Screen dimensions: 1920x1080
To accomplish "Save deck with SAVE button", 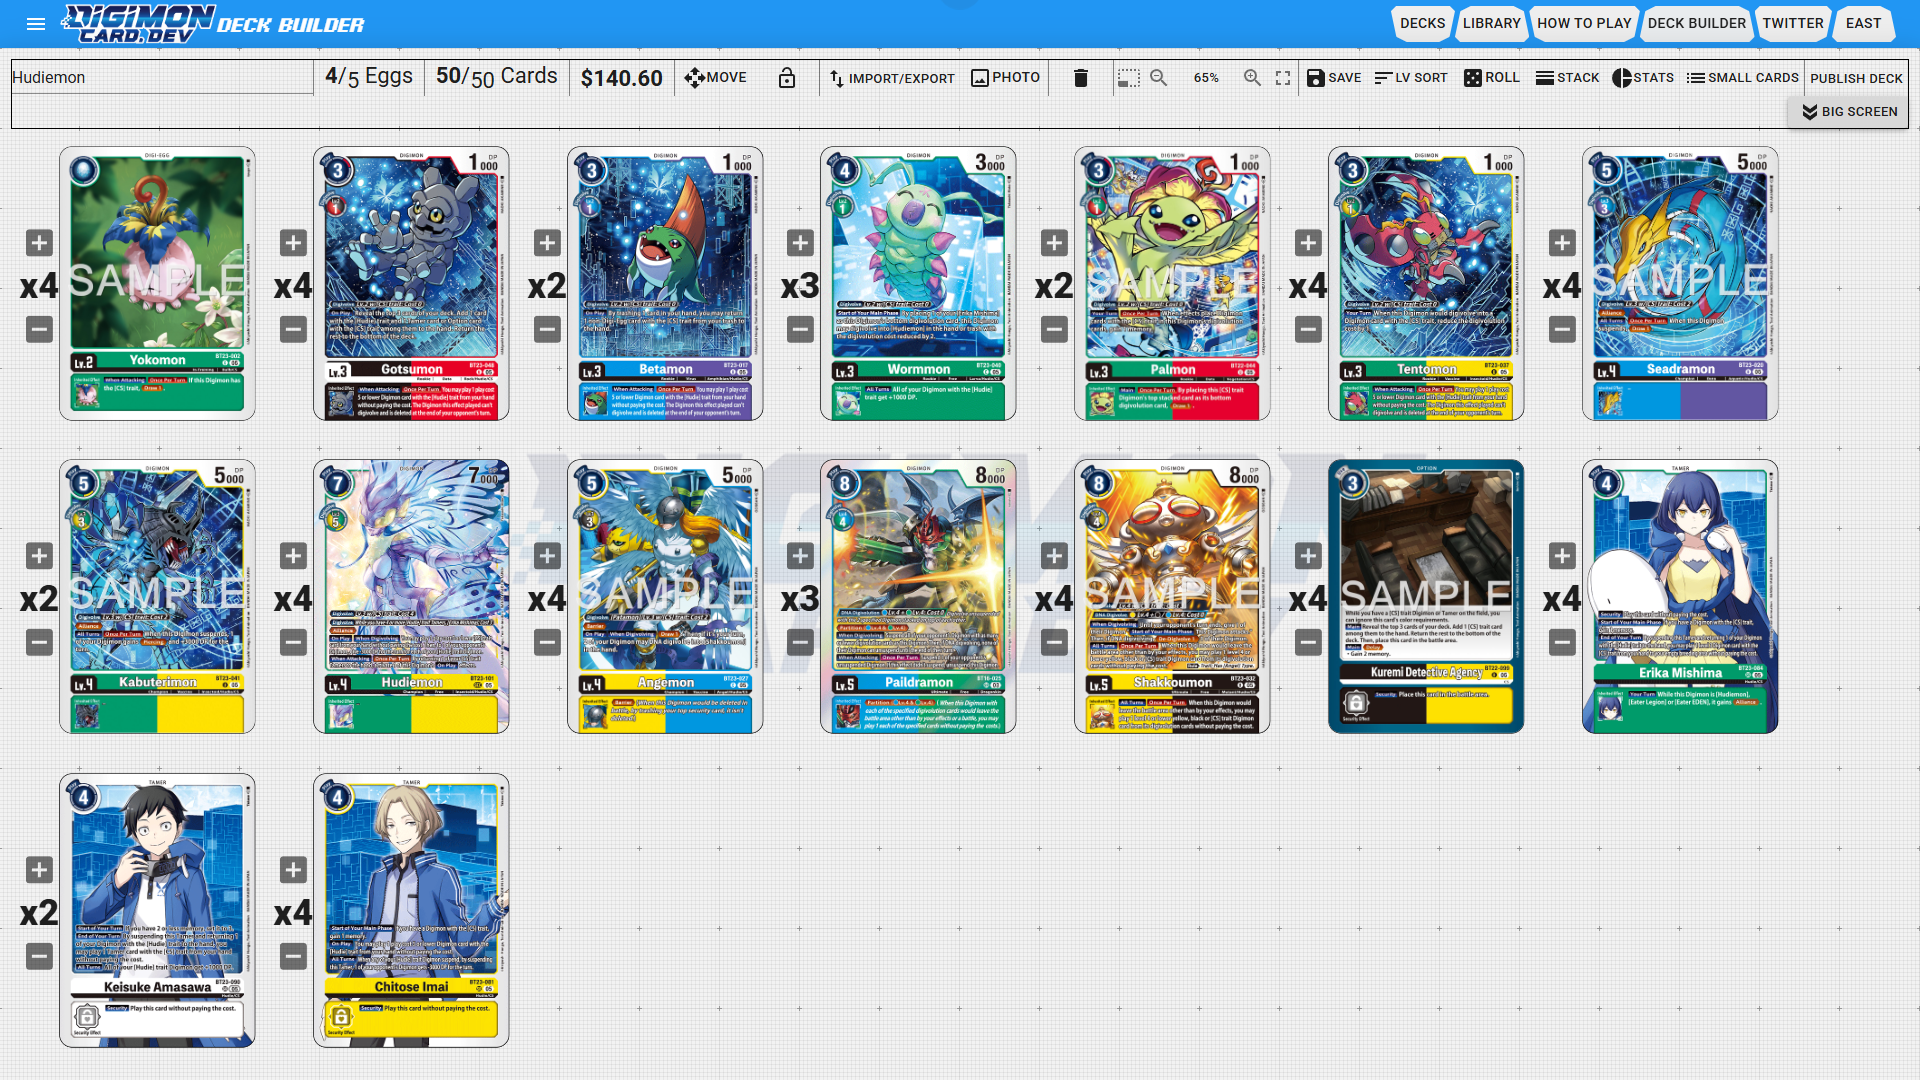I will [1334, 78].
